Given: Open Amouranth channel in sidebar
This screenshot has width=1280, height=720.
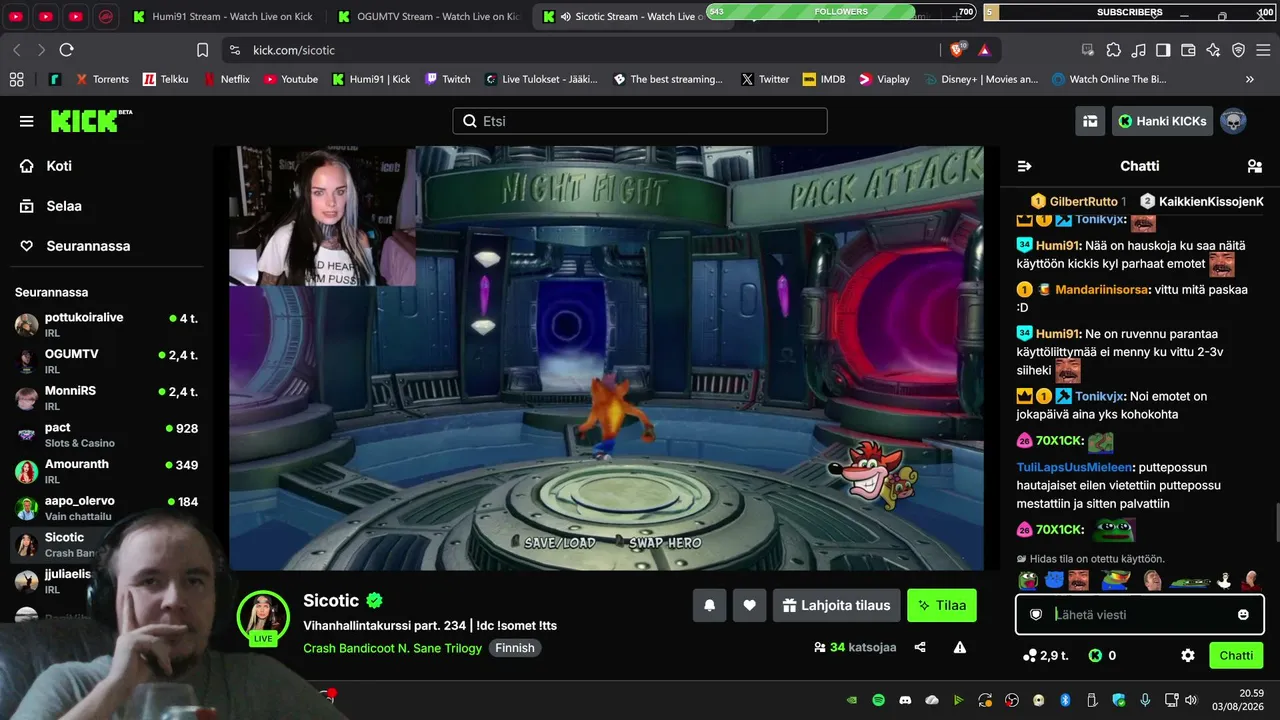Looking at the screenshot, I should pos(107,471).
